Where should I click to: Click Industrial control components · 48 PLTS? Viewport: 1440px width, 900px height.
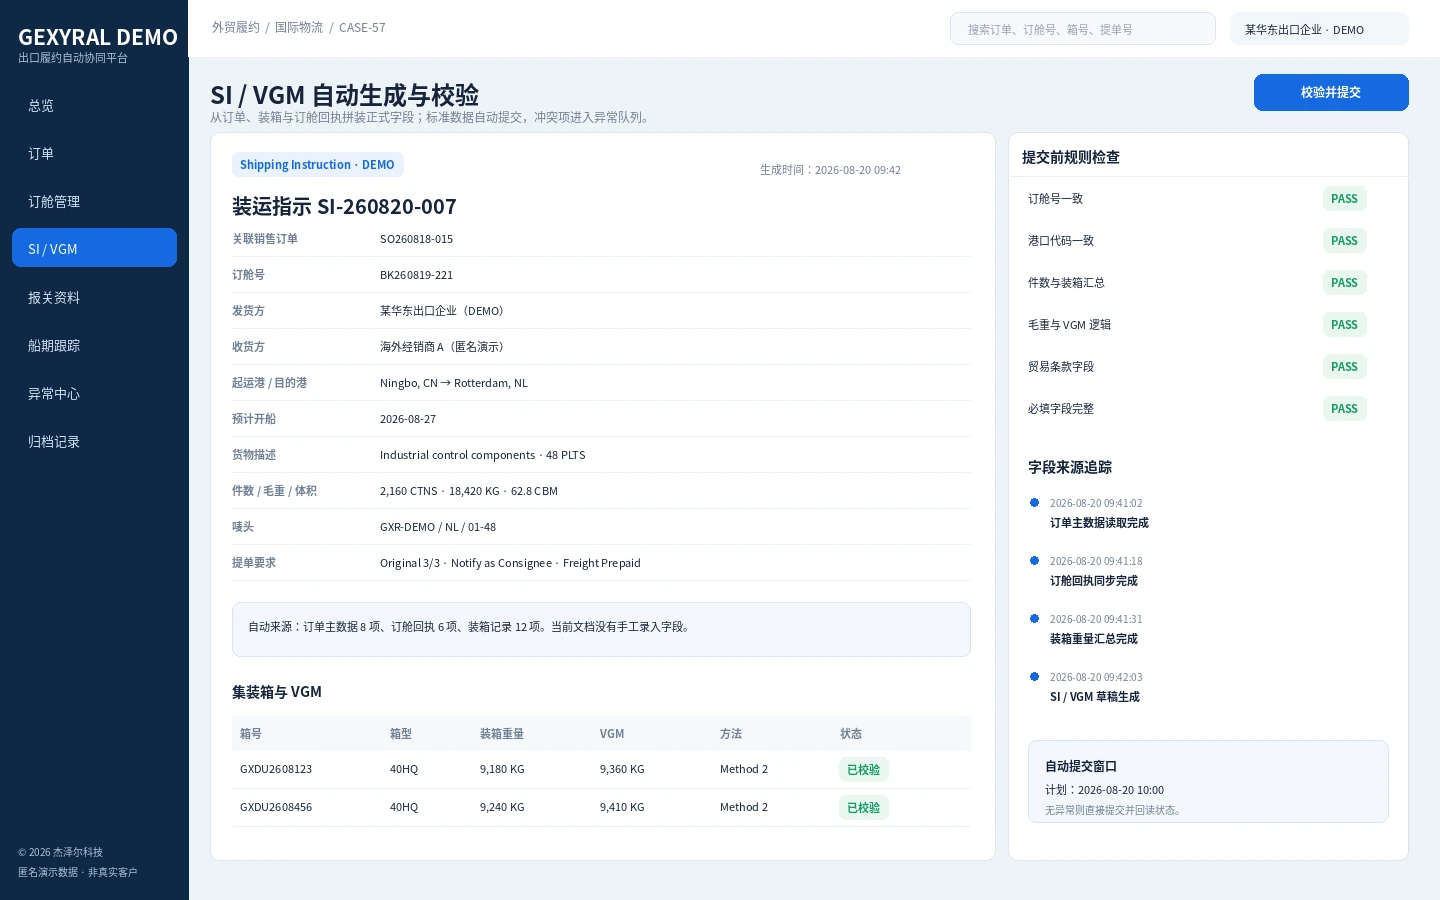coord(483,455)
